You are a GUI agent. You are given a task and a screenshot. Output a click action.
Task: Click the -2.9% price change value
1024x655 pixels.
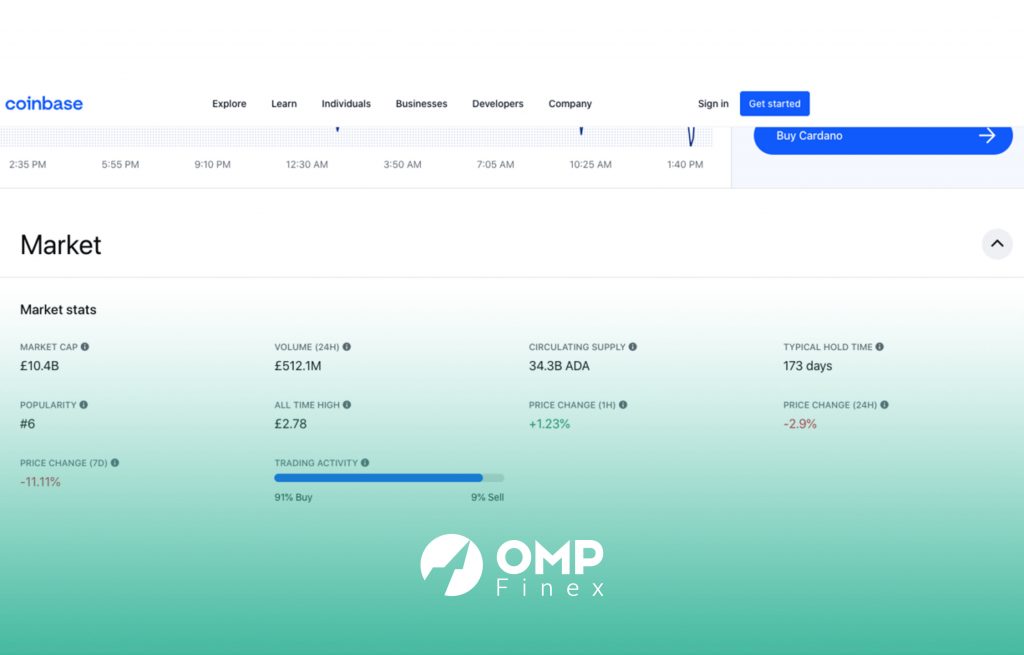[x=800, y=424]
